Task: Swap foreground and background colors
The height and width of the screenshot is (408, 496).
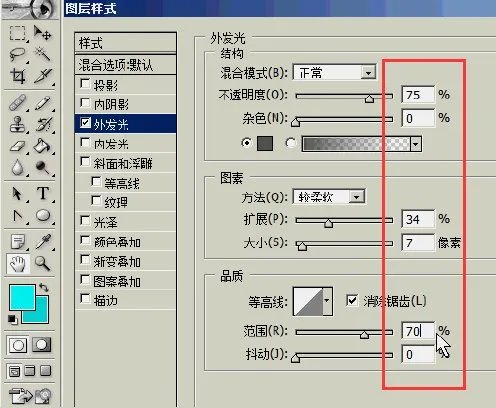Action: click(44, 287)
